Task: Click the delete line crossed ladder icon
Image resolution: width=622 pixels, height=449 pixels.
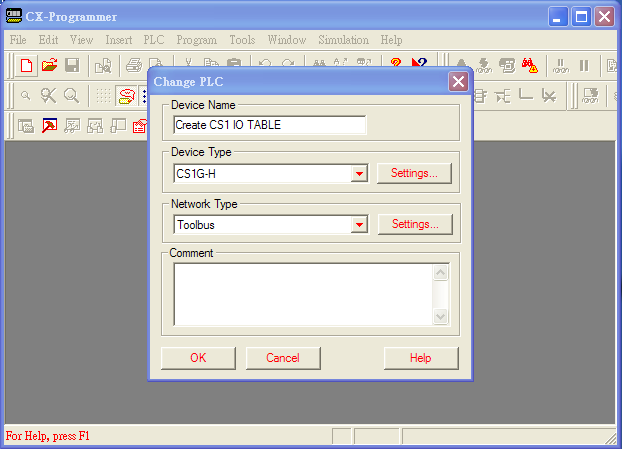Action: (549, 96)
